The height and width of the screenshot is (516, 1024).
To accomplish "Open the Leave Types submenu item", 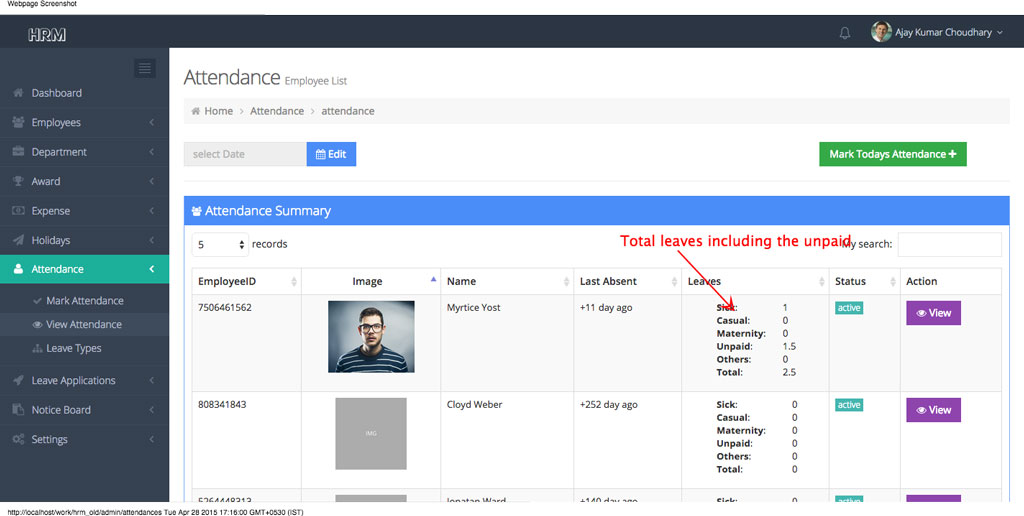I will point(74,348).
